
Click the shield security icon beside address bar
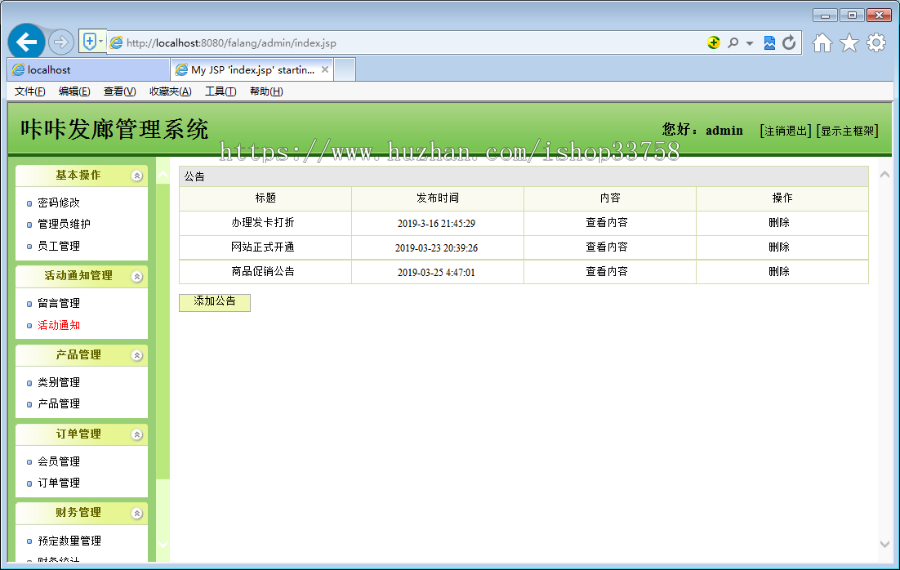[x=89, y=41]
